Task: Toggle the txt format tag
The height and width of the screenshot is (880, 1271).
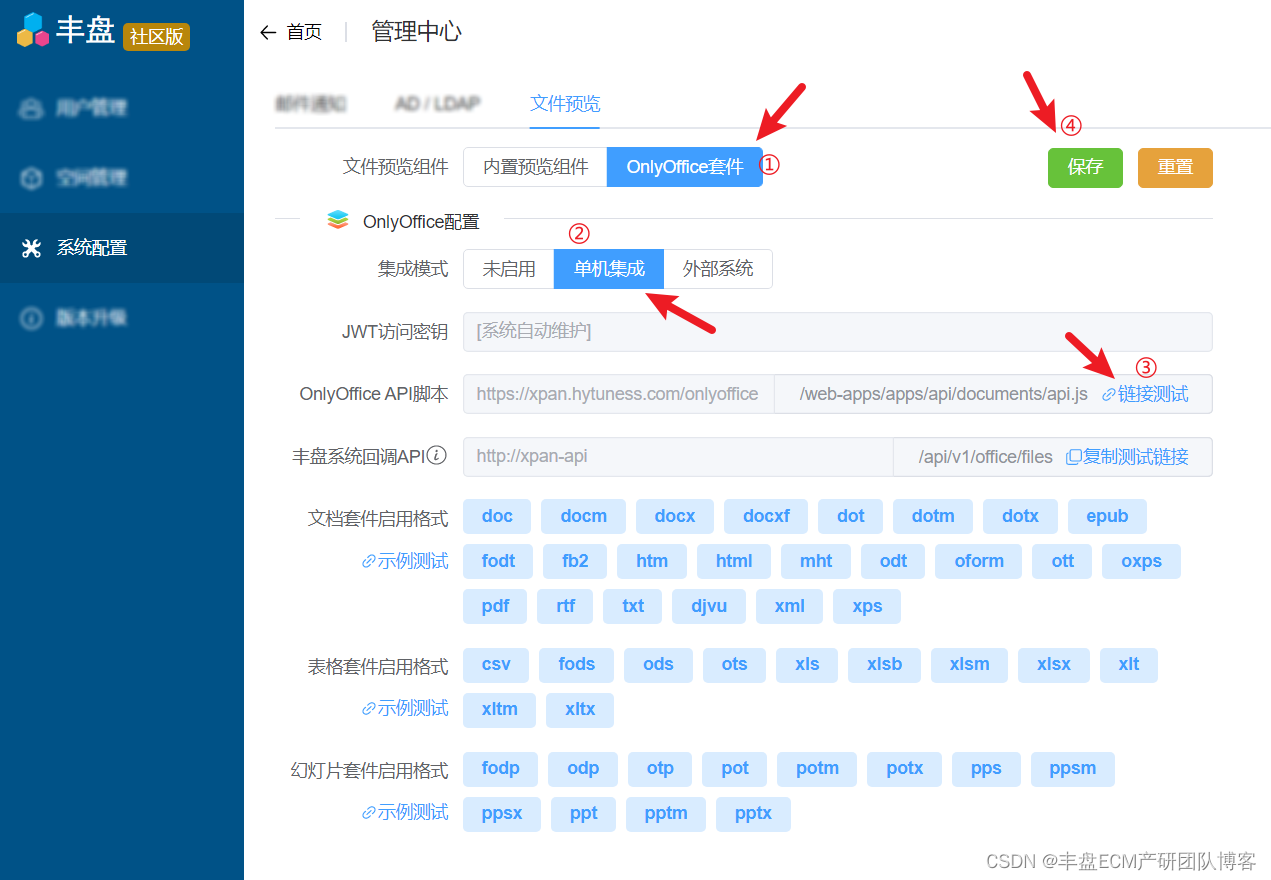Action: (x=633, y=606)
